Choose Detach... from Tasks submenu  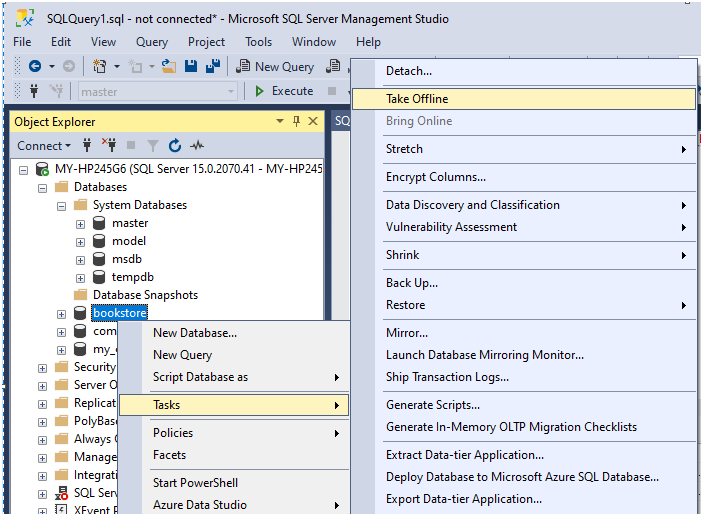524,71
